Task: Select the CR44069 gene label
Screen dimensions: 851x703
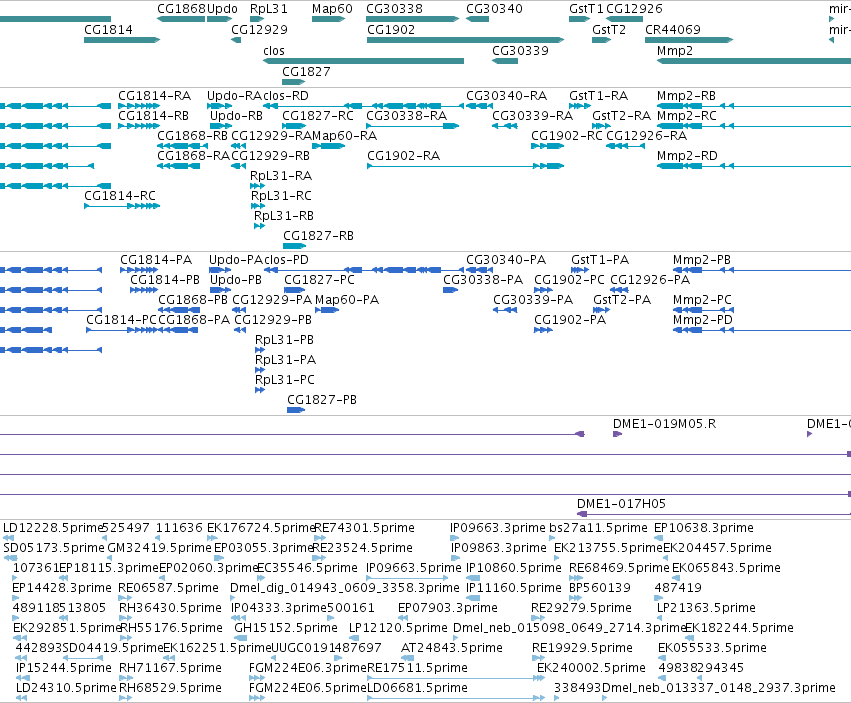Action: 673,29
